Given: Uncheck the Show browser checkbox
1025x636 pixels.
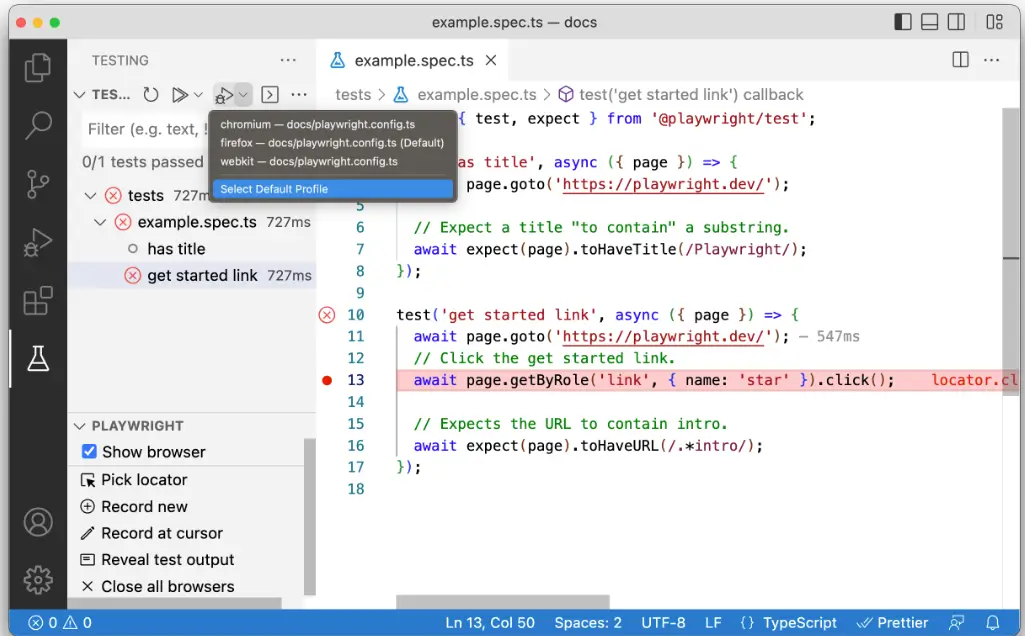Looking at the screenshot, I should [89, 452].
